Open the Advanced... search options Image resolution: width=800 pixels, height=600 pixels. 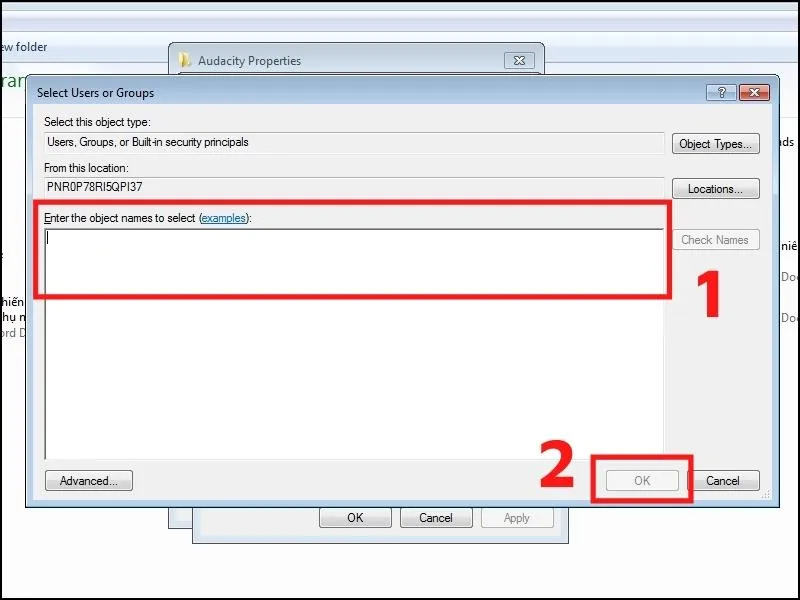pos(89,481)
